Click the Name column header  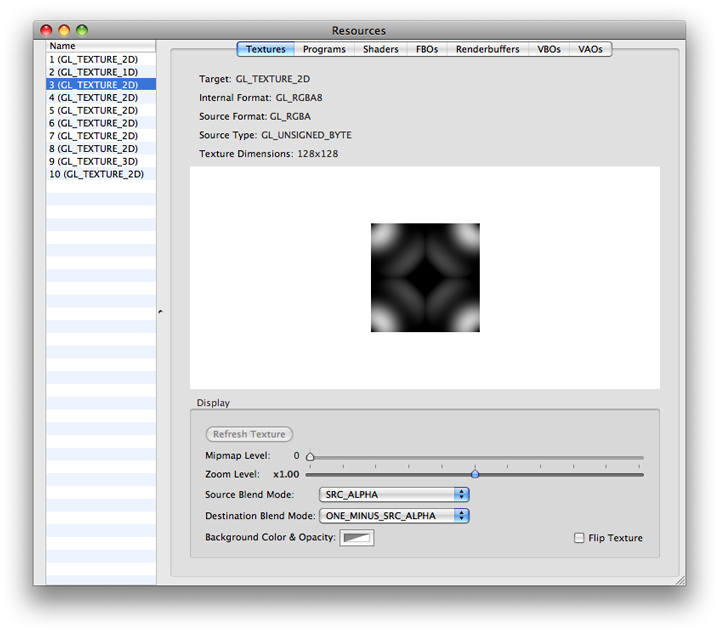coord(100,46)
